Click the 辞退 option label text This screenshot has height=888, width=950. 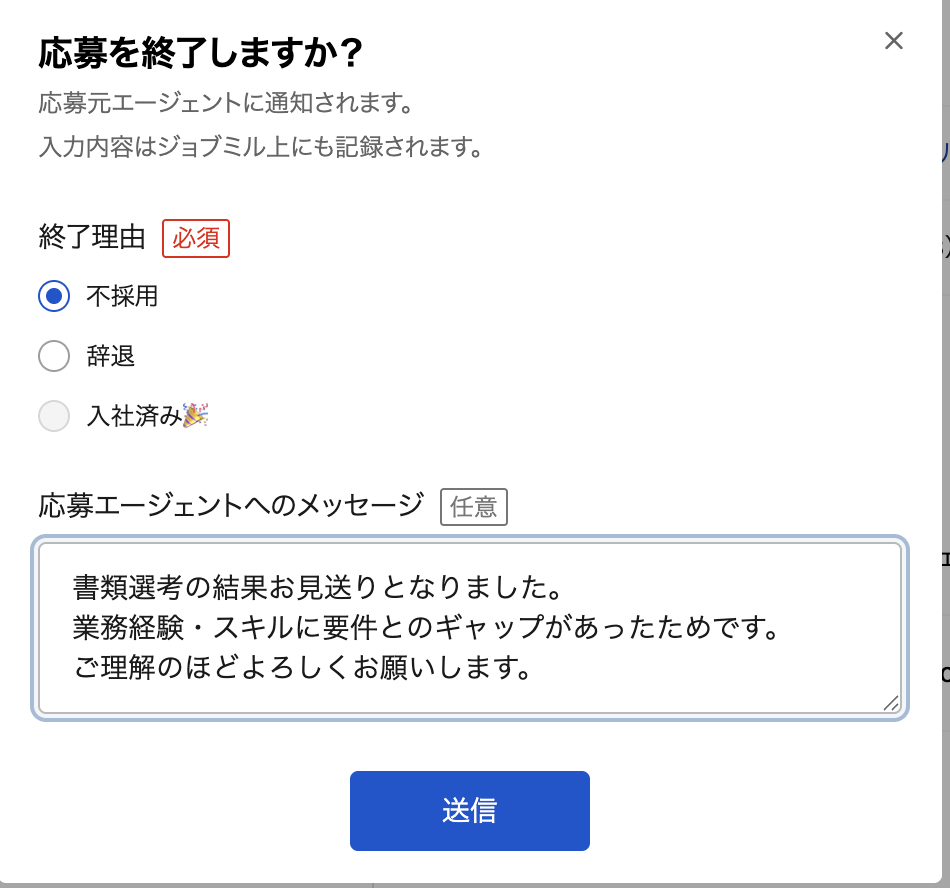click(x=111, y=356)
